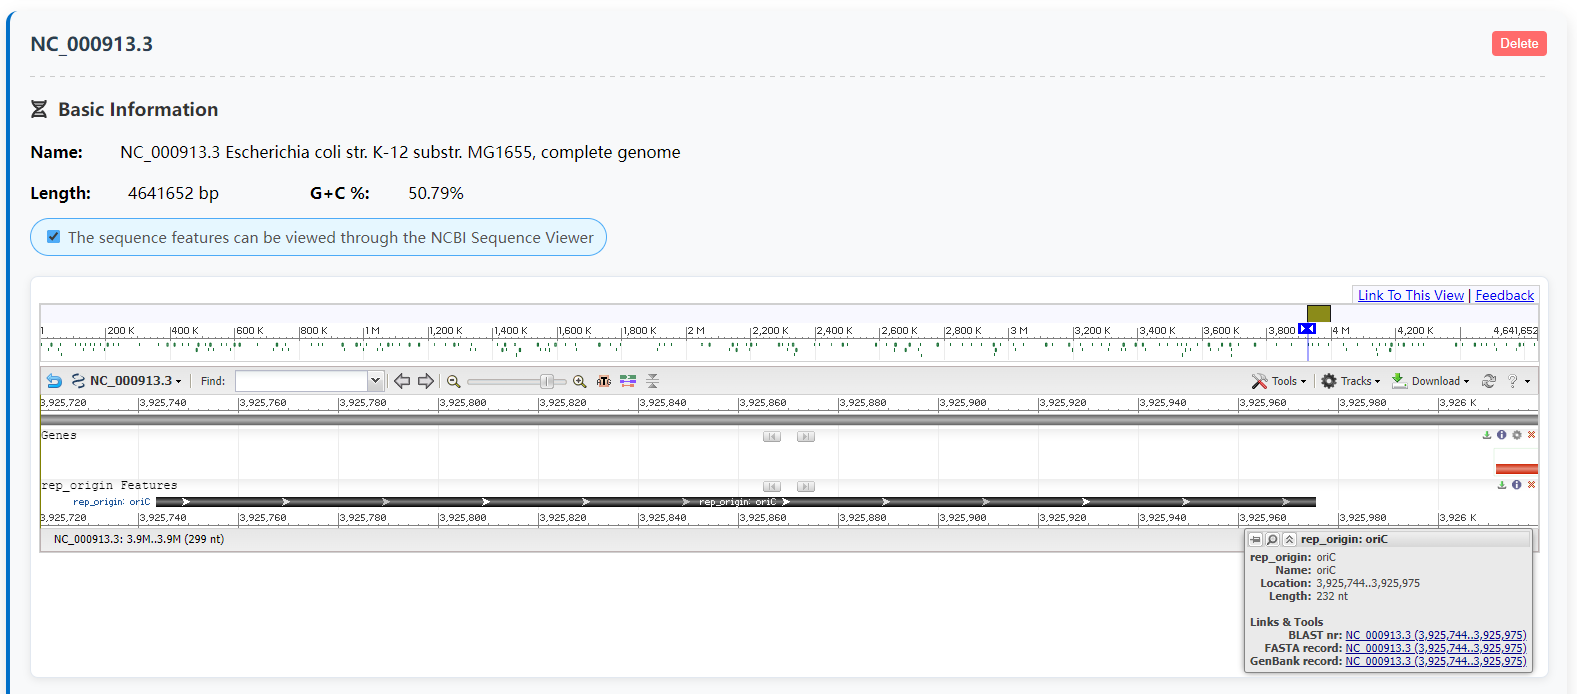Zoom to sequence with the ATG icon
This screenshot has height=694, width=1577.
(x=603, y=381)
